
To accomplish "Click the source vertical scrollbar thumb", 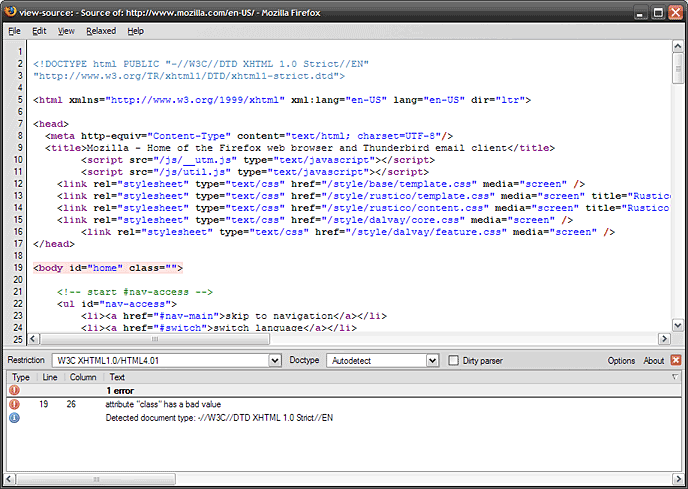I will point(677,68).
